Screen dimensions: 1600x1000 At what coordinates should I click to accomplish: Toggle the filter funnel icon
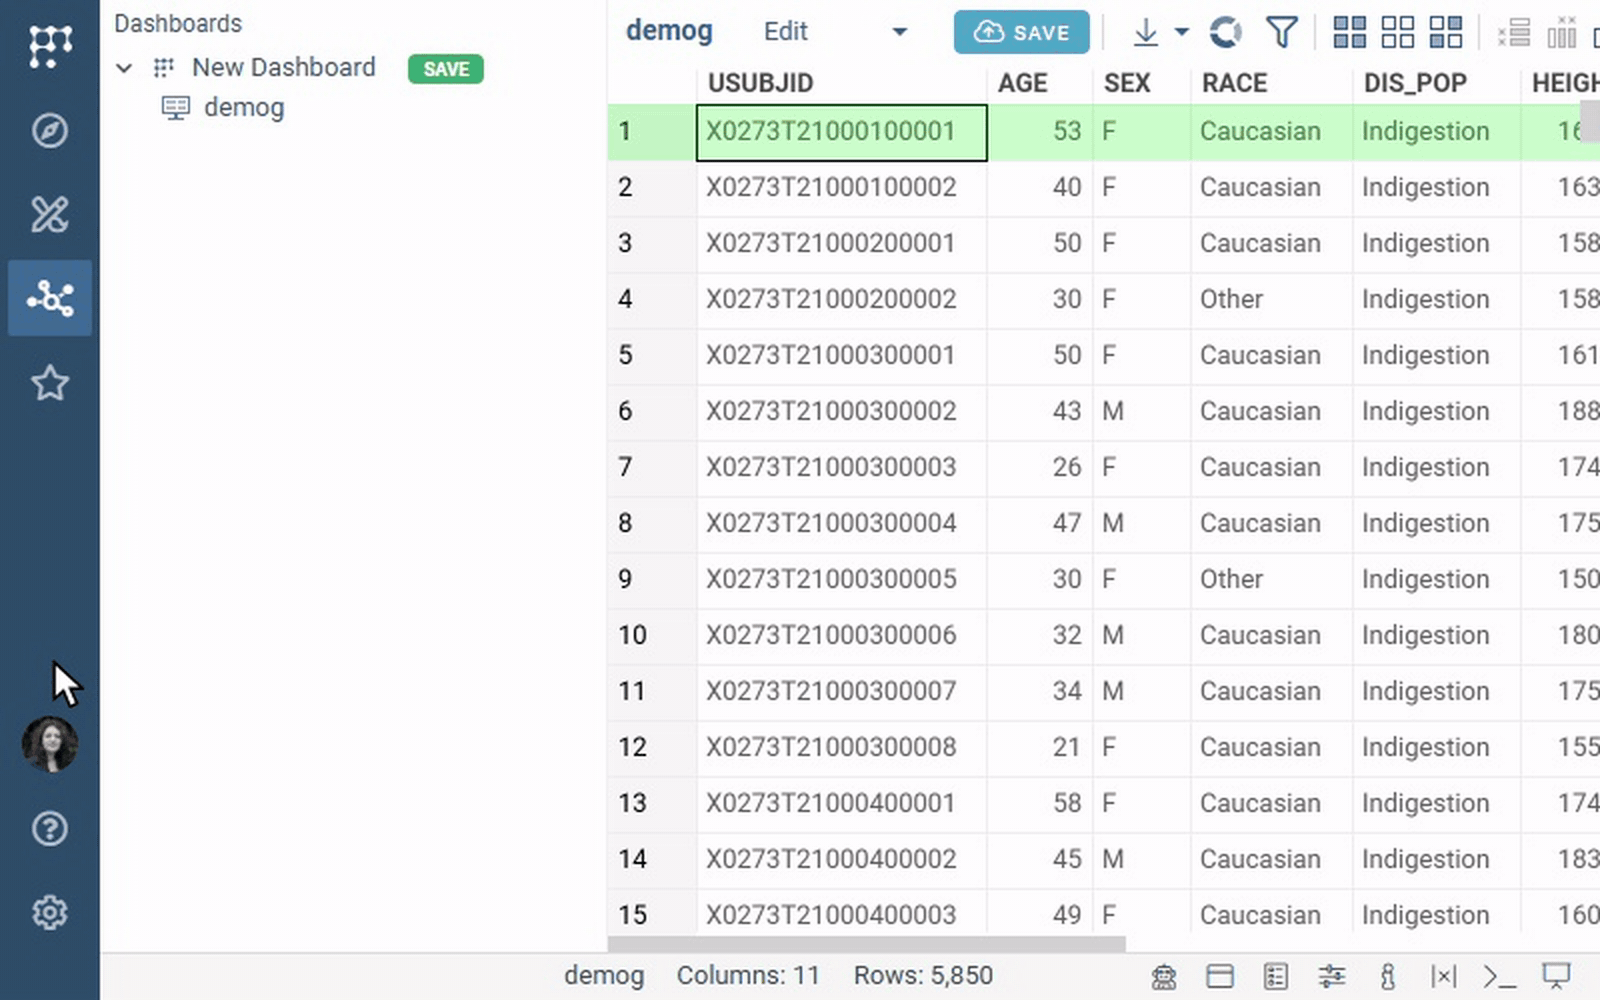click(1281, 32)
